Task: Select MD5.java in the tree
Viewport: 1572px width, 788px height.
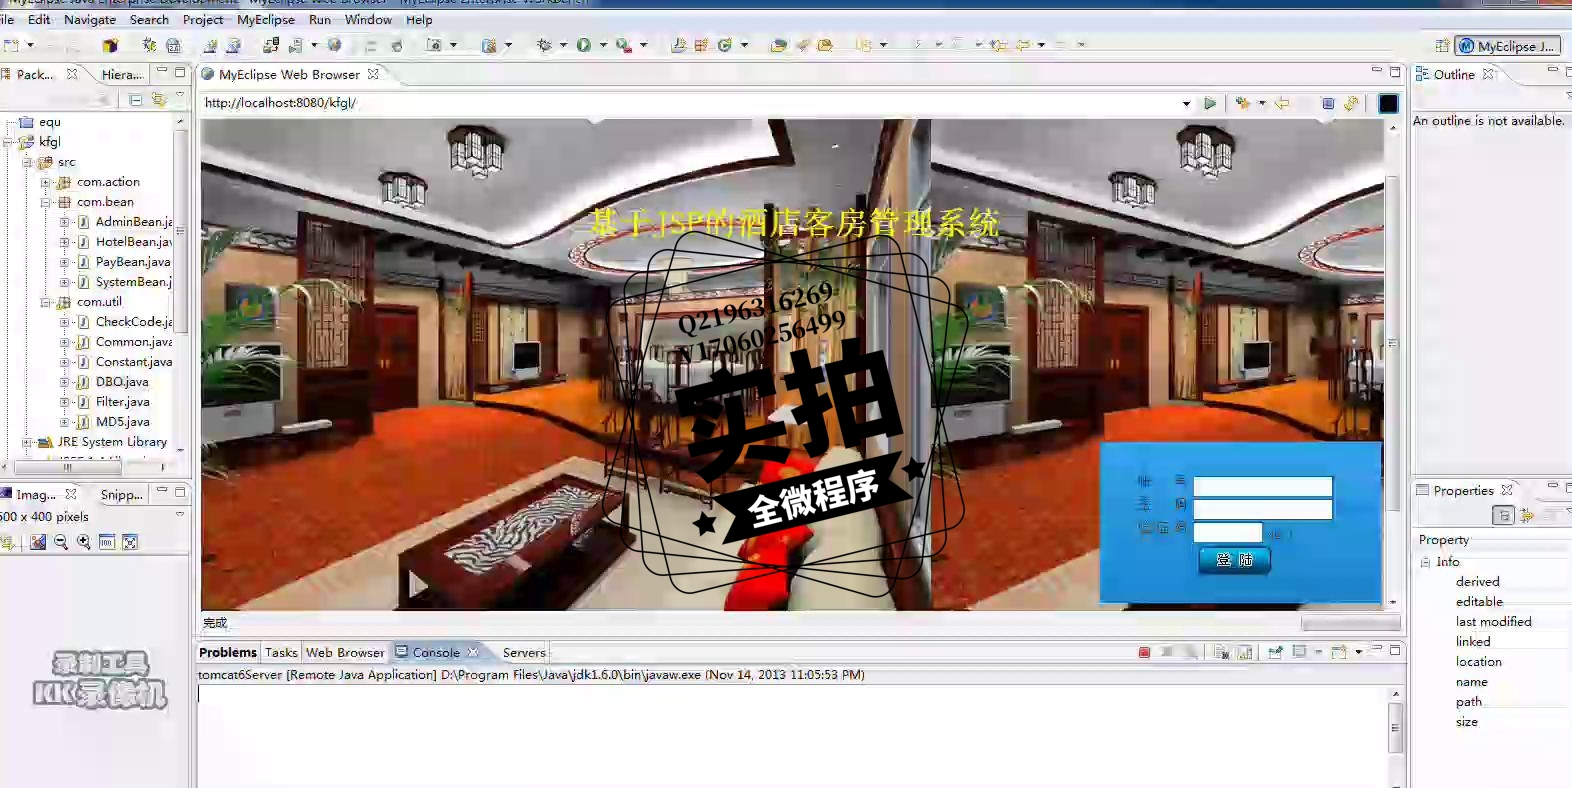Action: click(122, 422)
